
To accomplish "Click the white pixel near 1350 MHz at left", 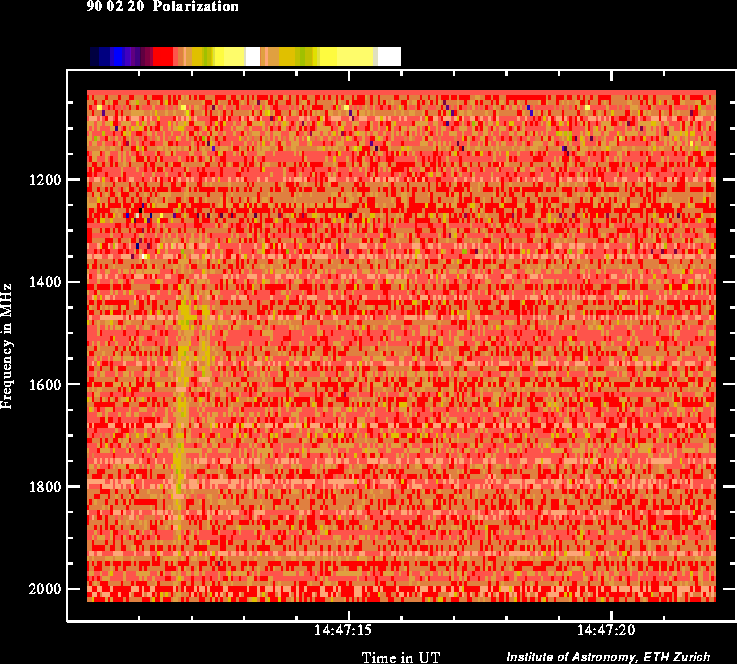I will pyautogui.click(x=144, y=256).
